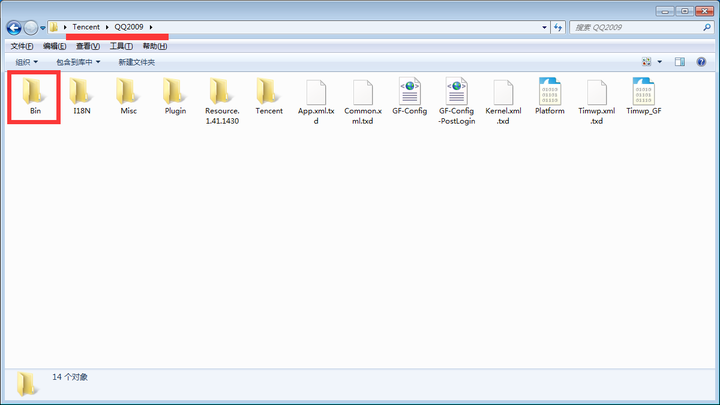Close the Explorer window
Image resolution: width=720 pixels, height=405 pixels.
tap(704, 11)
